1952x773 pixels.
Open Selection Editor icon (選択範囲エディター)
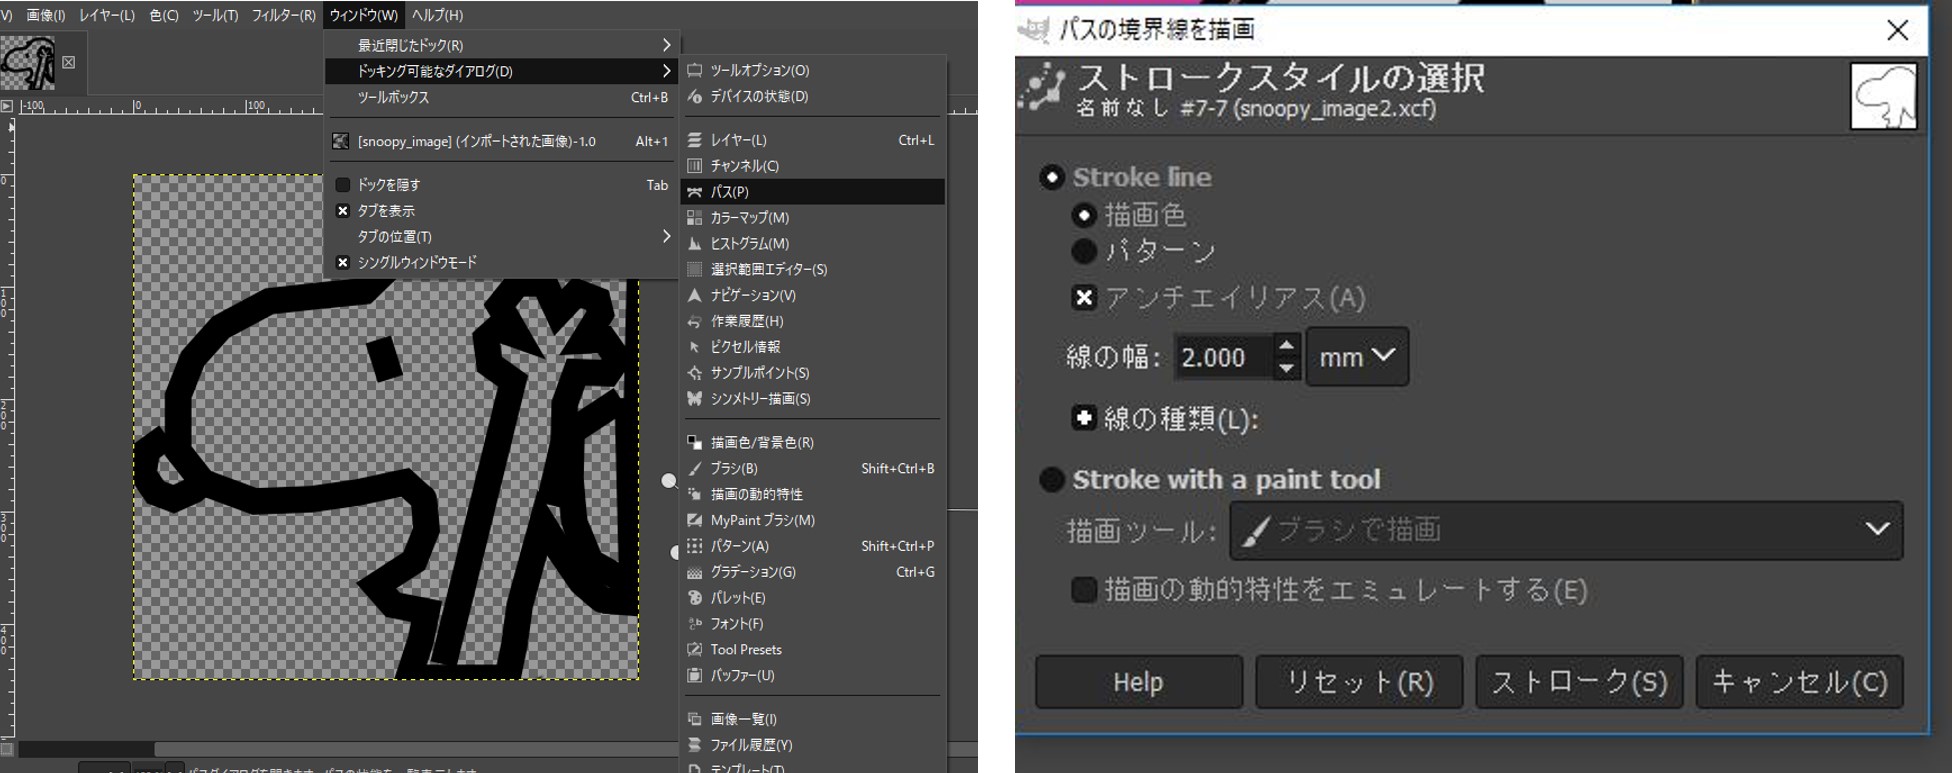pyautogui.click(x=695, y=270)
